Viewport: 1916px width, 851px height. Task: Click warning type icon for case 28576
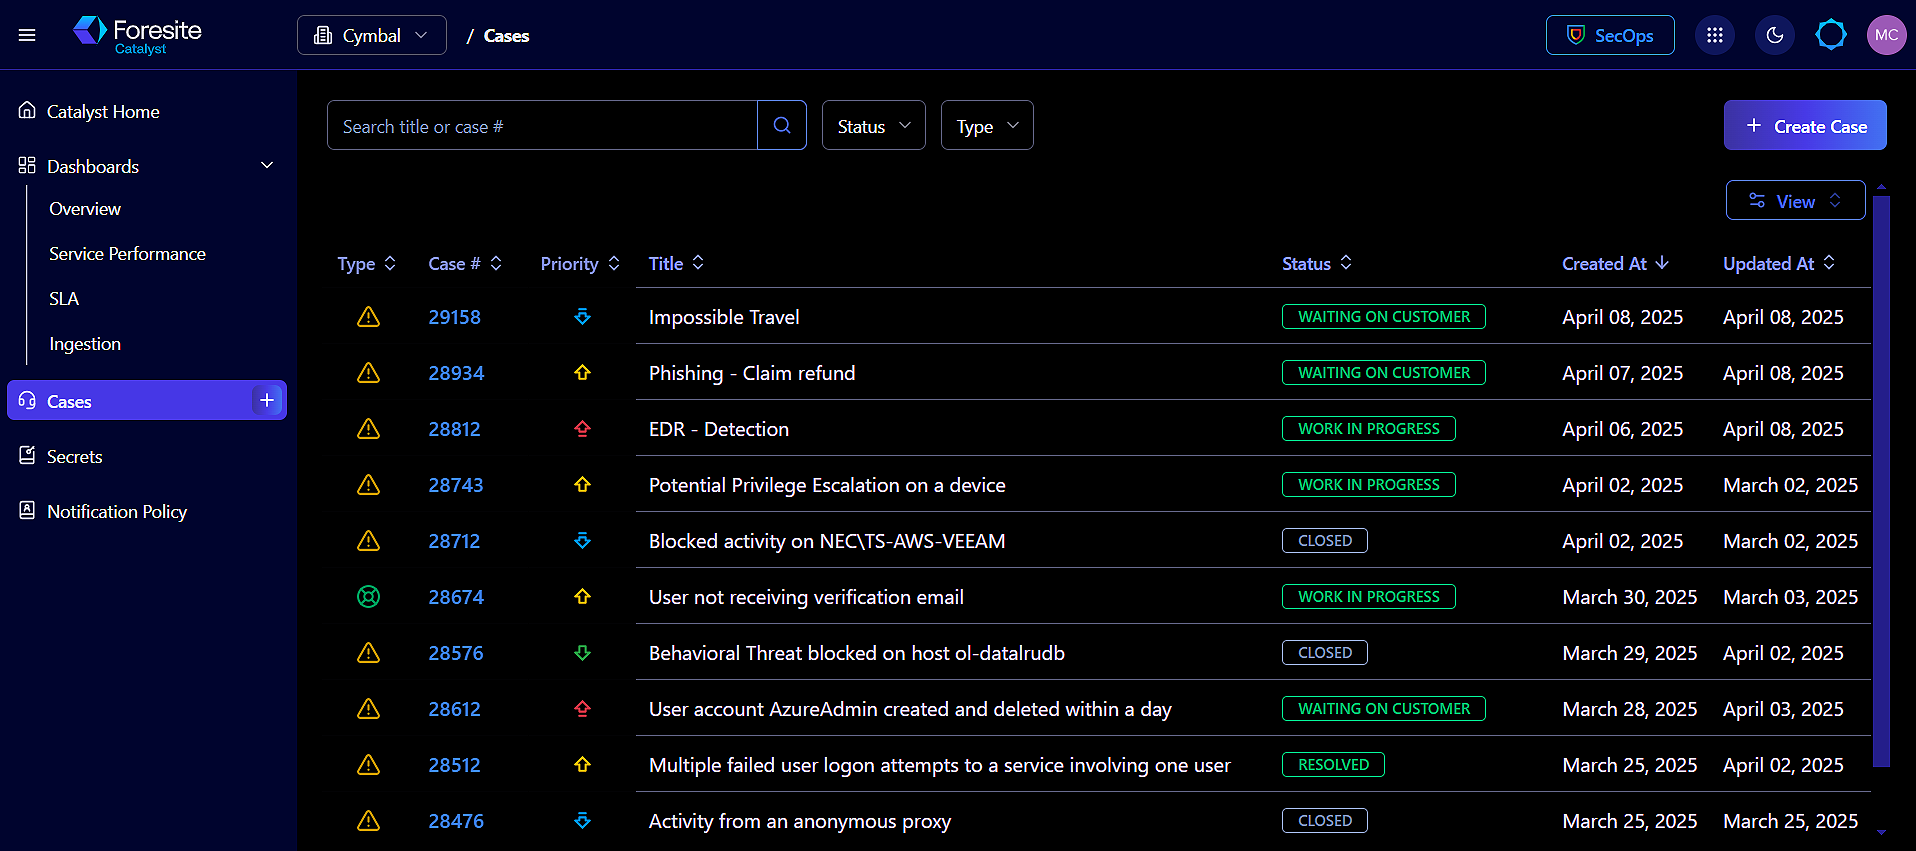368,653
